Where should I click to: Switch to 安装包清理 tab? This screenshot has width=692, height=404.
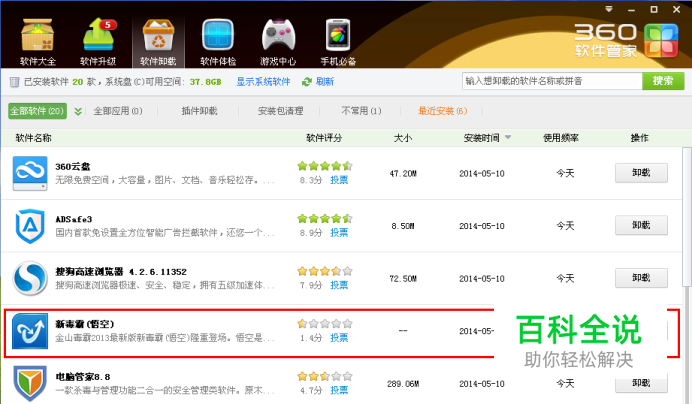coord(281,111)
